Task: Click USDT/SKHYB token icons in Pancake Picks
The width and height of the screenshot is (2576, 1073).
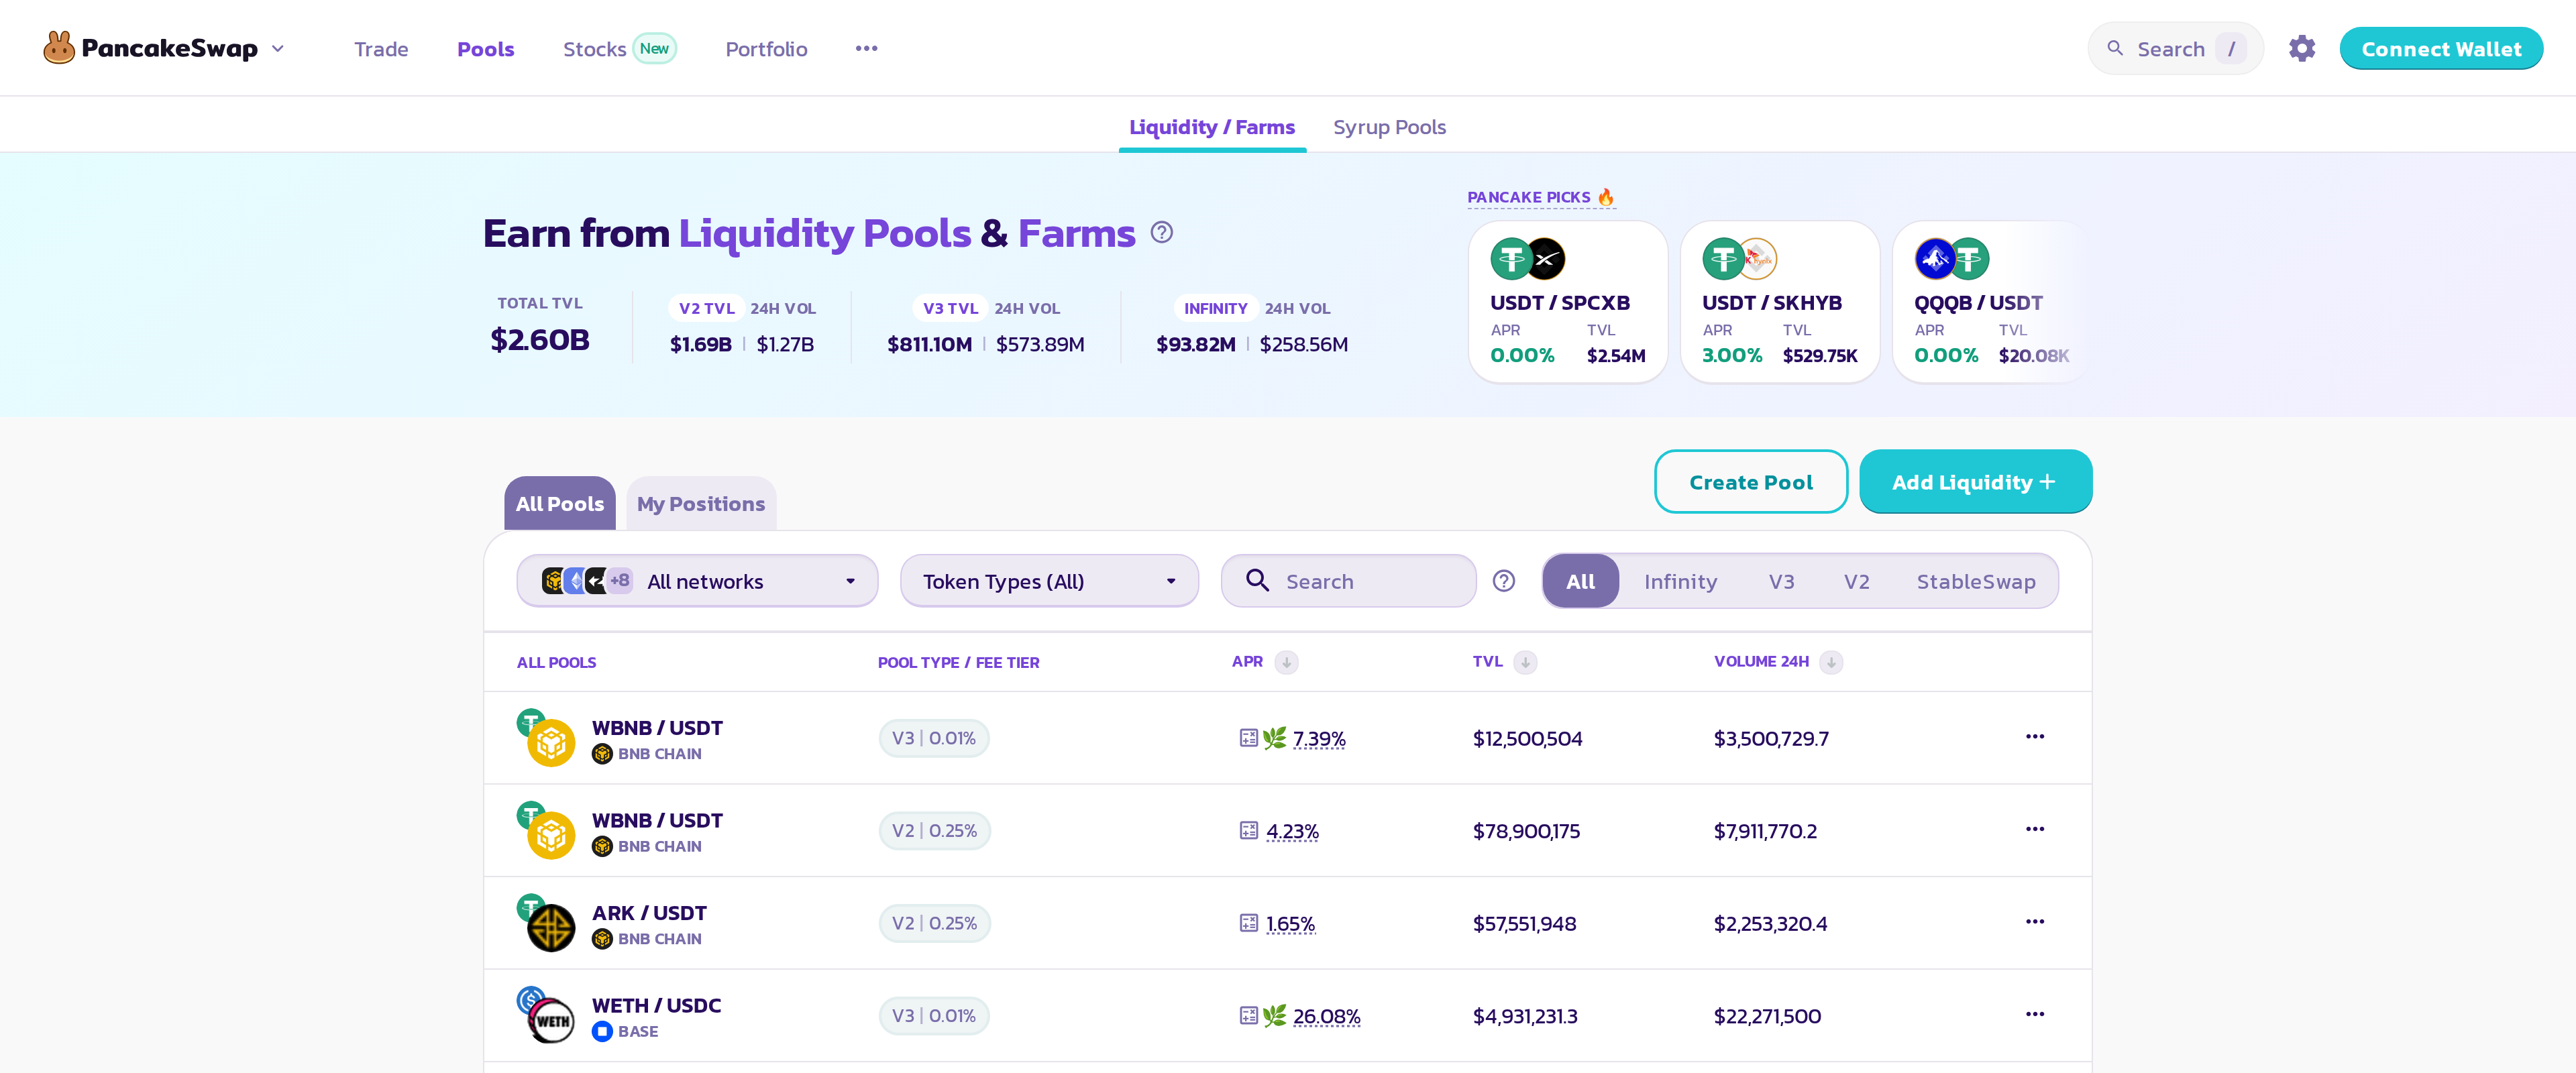Action: point(1739,259)
